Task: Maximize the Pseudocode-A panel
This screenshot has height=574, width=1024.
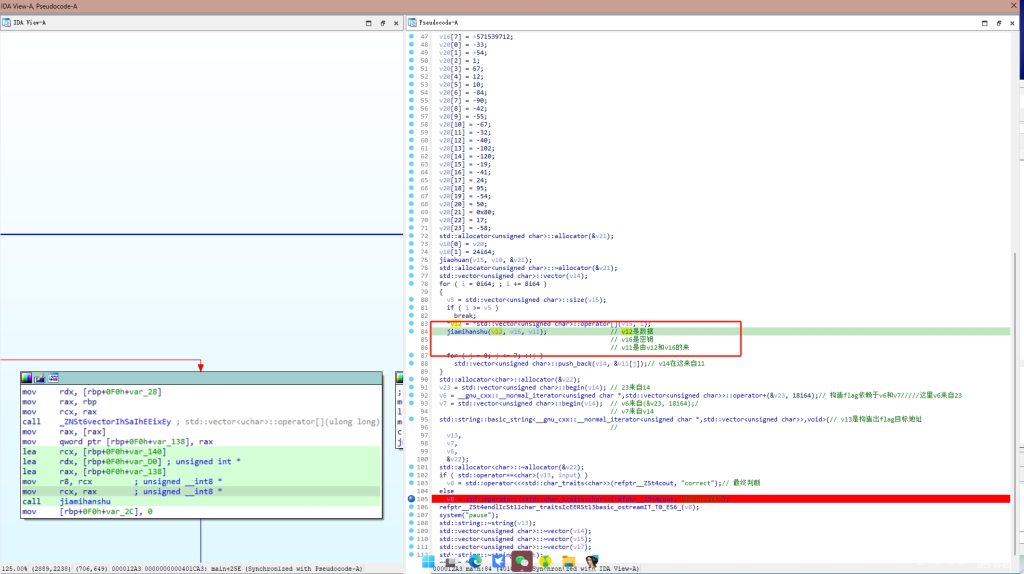Action: 985,23
